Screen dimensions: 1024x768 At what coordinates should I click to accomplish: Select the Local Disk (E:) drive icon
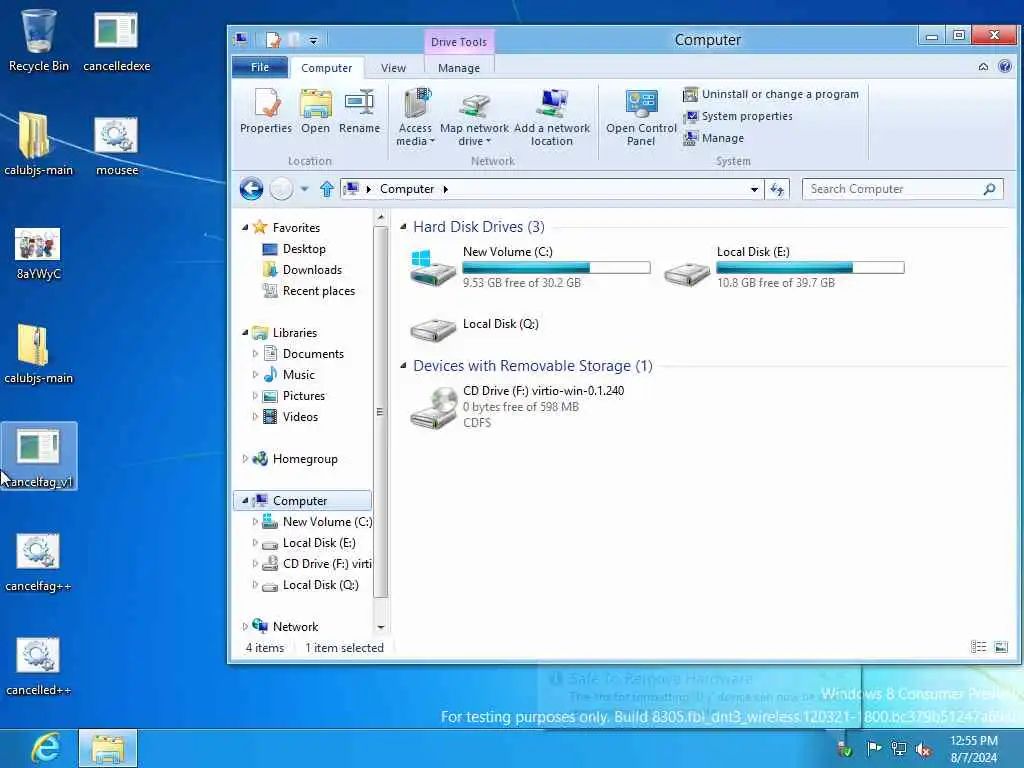click(x=687, y=274)
